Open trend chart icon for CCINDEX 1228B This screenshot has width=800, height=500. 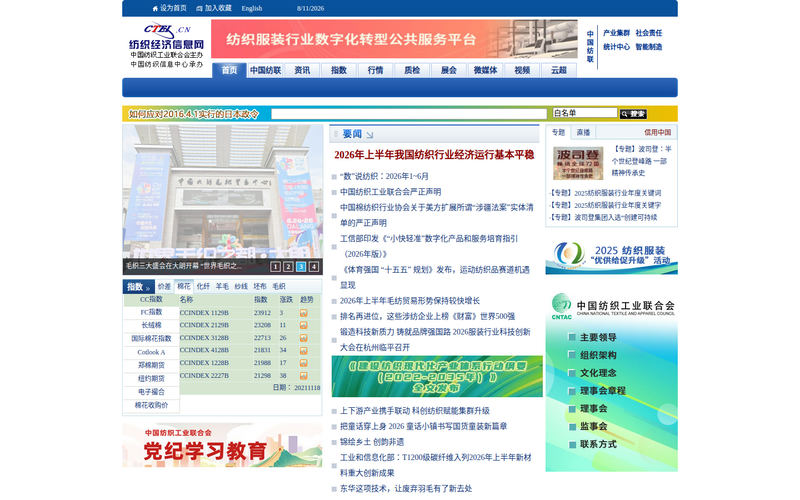[x=304, y=363]
